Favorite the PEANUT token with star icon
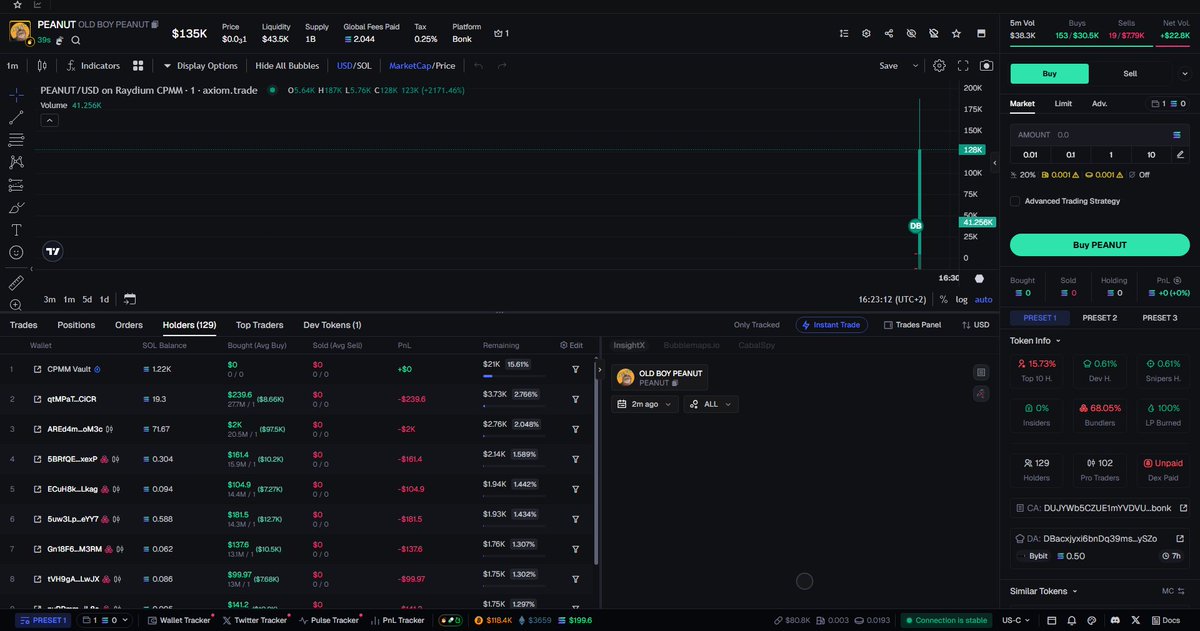1200x631 pixels. (x=957, y=33)
